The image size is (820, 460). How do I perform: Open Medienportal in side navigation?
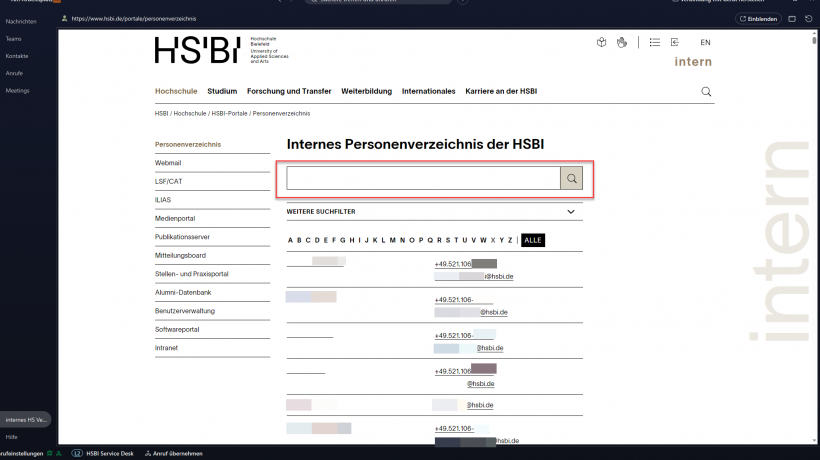coord(175,218)
